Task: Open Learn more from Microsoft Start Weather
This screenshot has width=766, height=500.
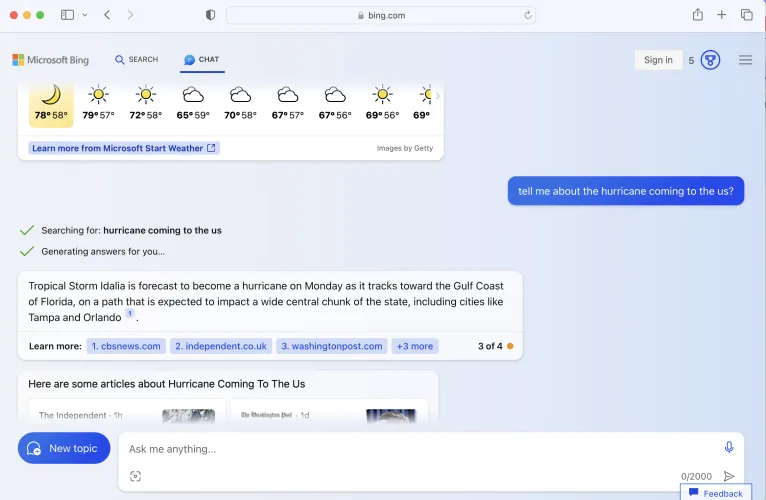Action: [123, 148]
